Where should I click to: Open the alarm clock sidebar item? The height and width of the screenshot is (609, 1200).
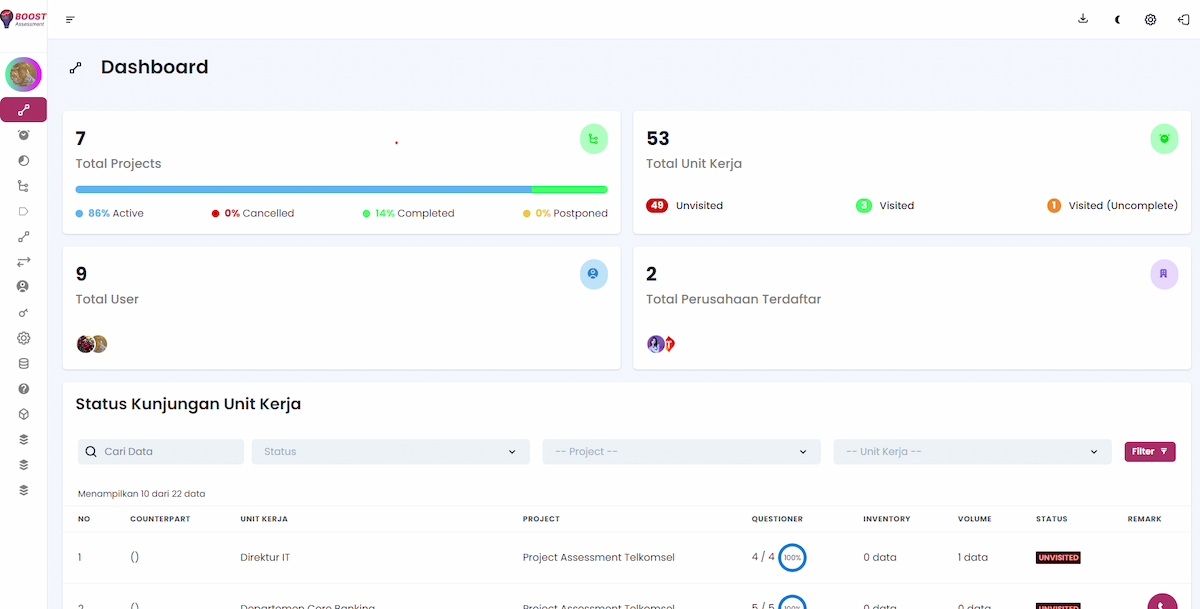pos(24,135)
